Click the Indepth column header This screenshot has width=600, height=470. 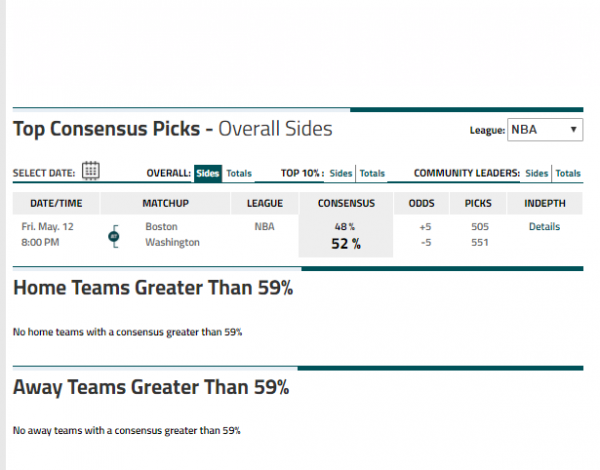(x=545, y=203)
